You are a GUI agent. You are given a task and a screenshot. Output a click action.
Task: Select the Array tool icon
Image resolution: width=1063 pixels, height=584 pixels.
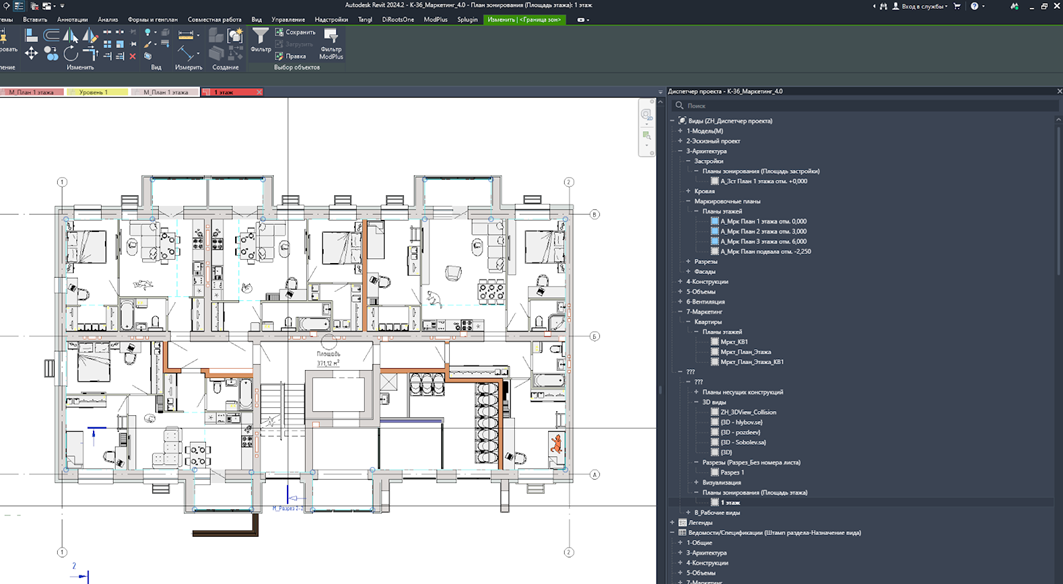click(107, 44)
